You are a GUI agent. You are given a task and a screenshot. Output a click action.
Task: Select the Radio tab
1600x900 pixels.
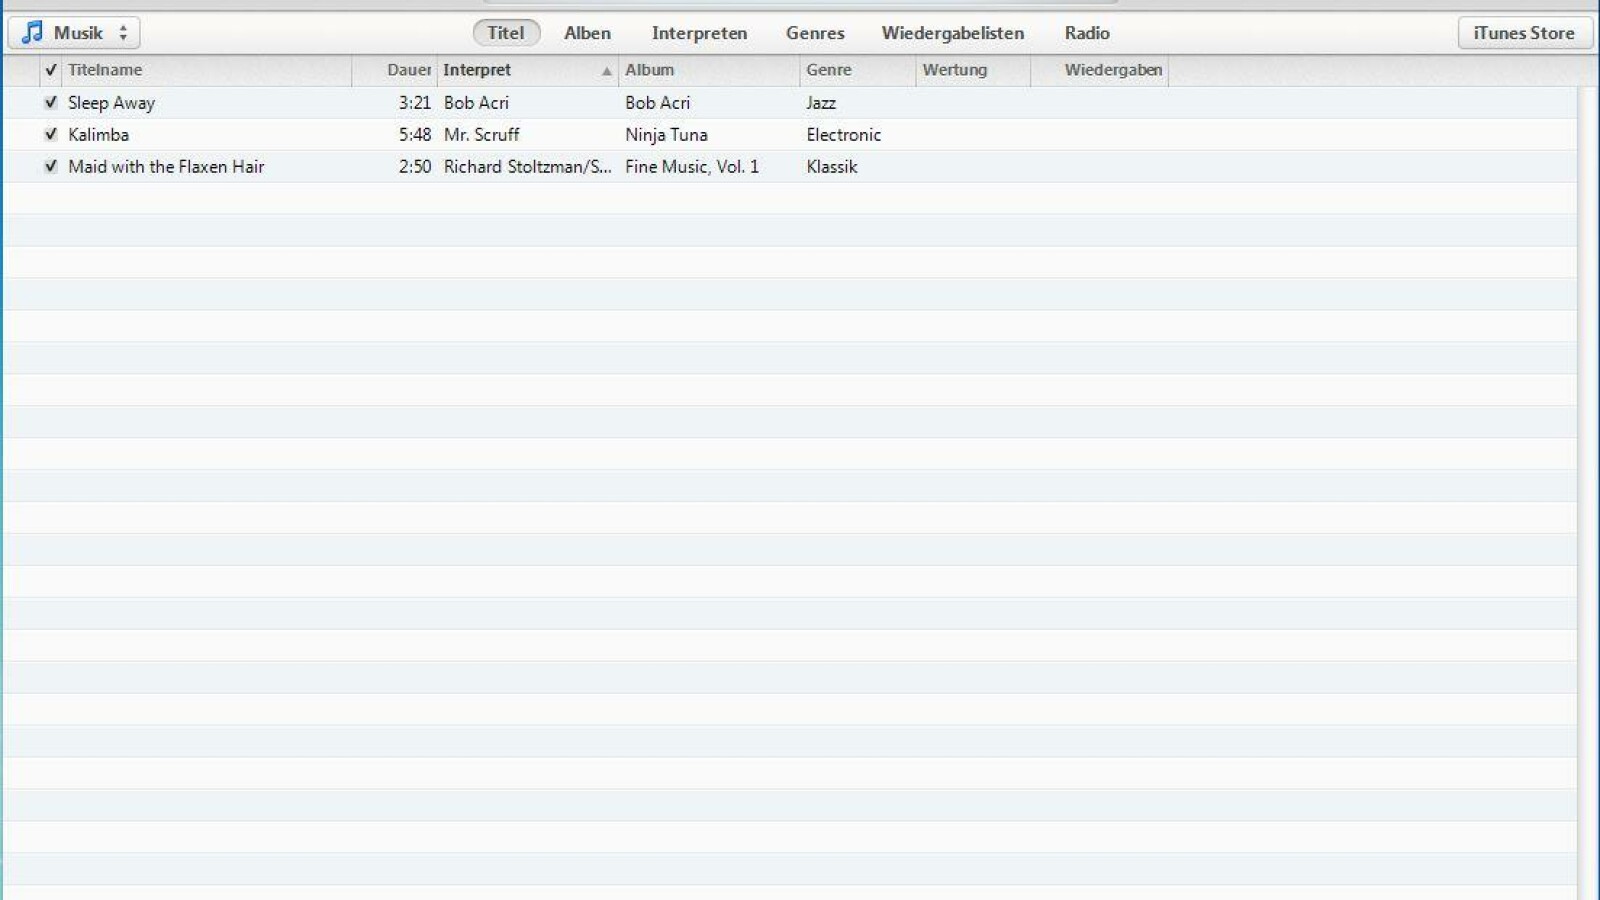(1087, 33)
